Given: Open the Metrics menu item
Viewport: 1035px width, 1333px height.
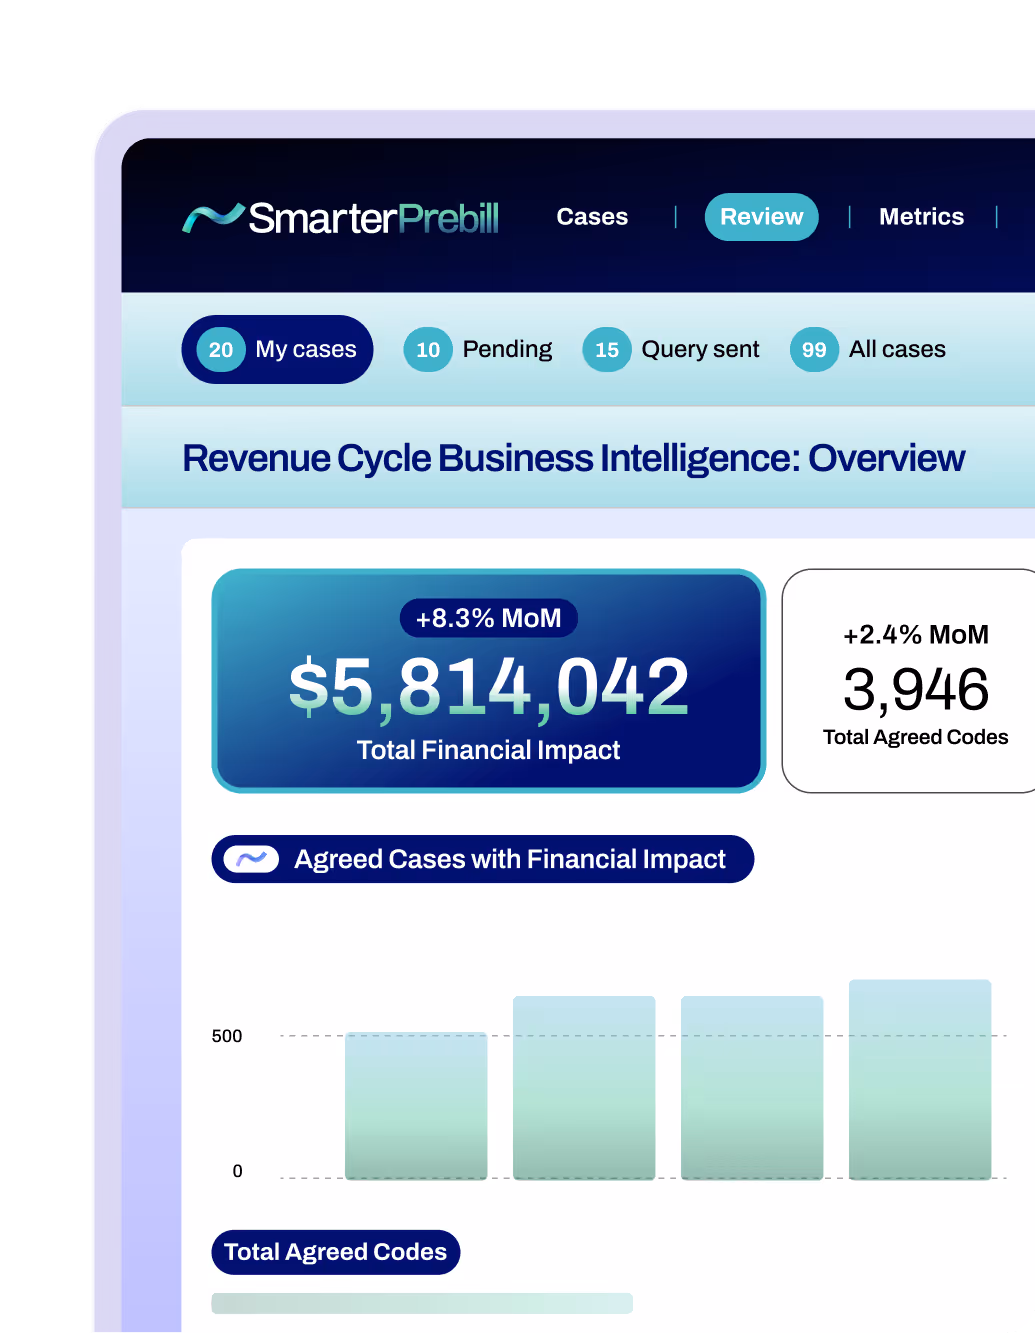Looking at the screenshot, I should [921, 217].
